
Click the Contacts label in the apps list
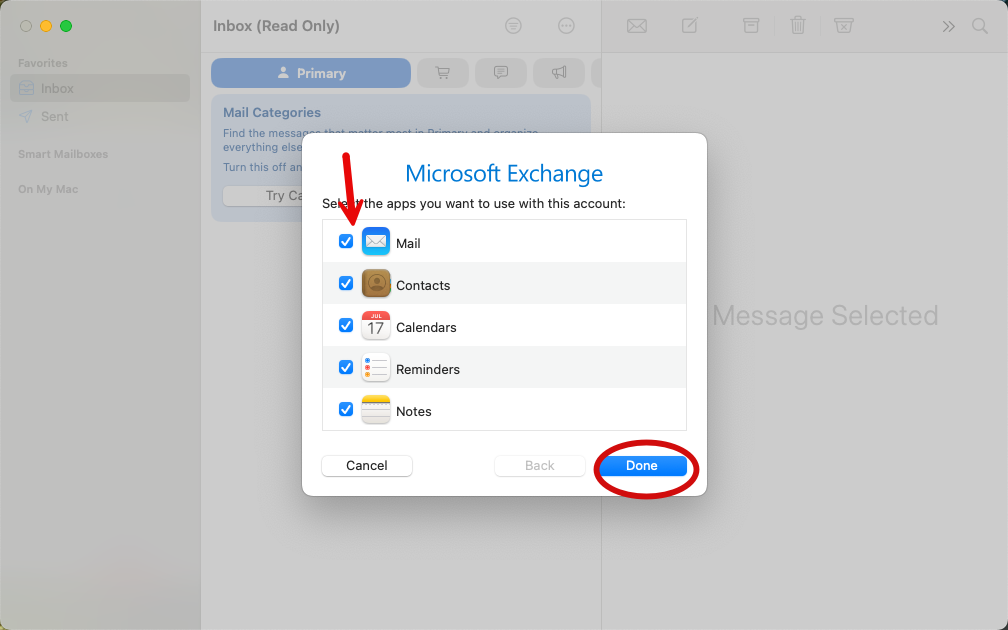pyautogui.click(x=423, y=285)
